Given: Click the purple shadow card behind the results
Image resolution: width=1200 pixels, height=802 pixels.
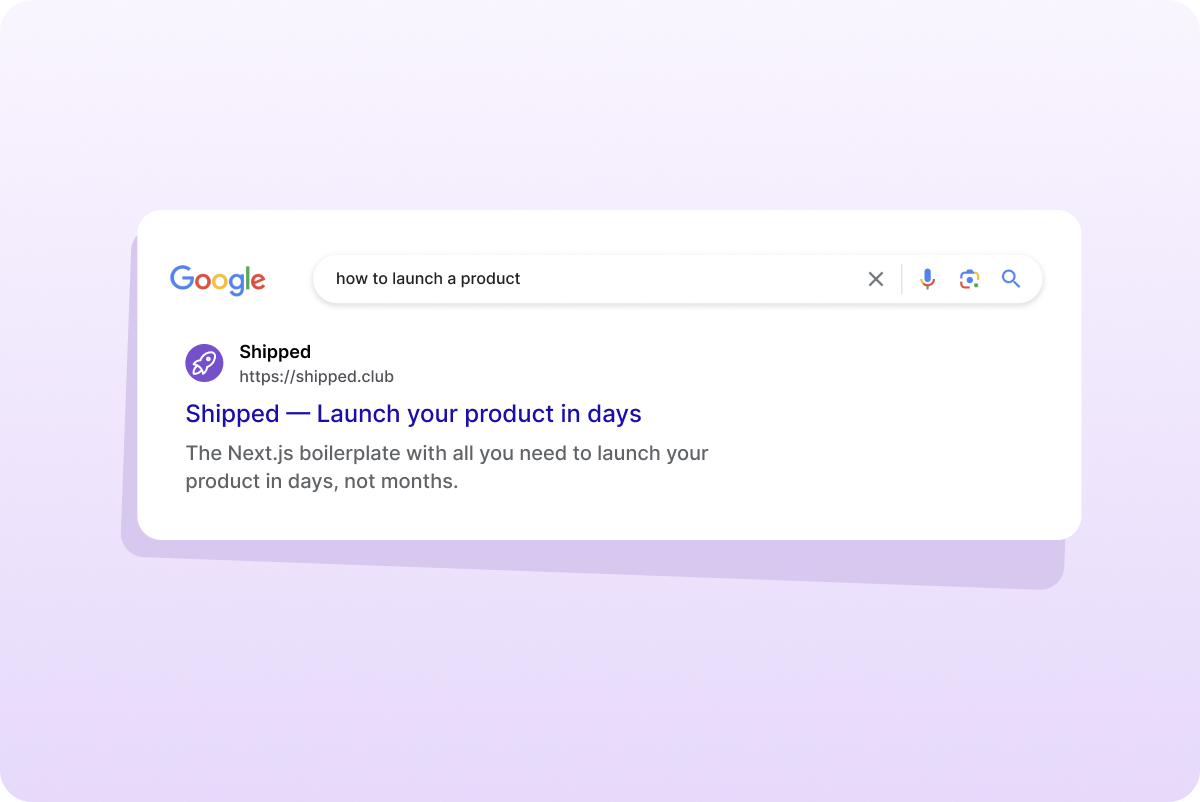Looking at the screenshot, I should 600,563.
